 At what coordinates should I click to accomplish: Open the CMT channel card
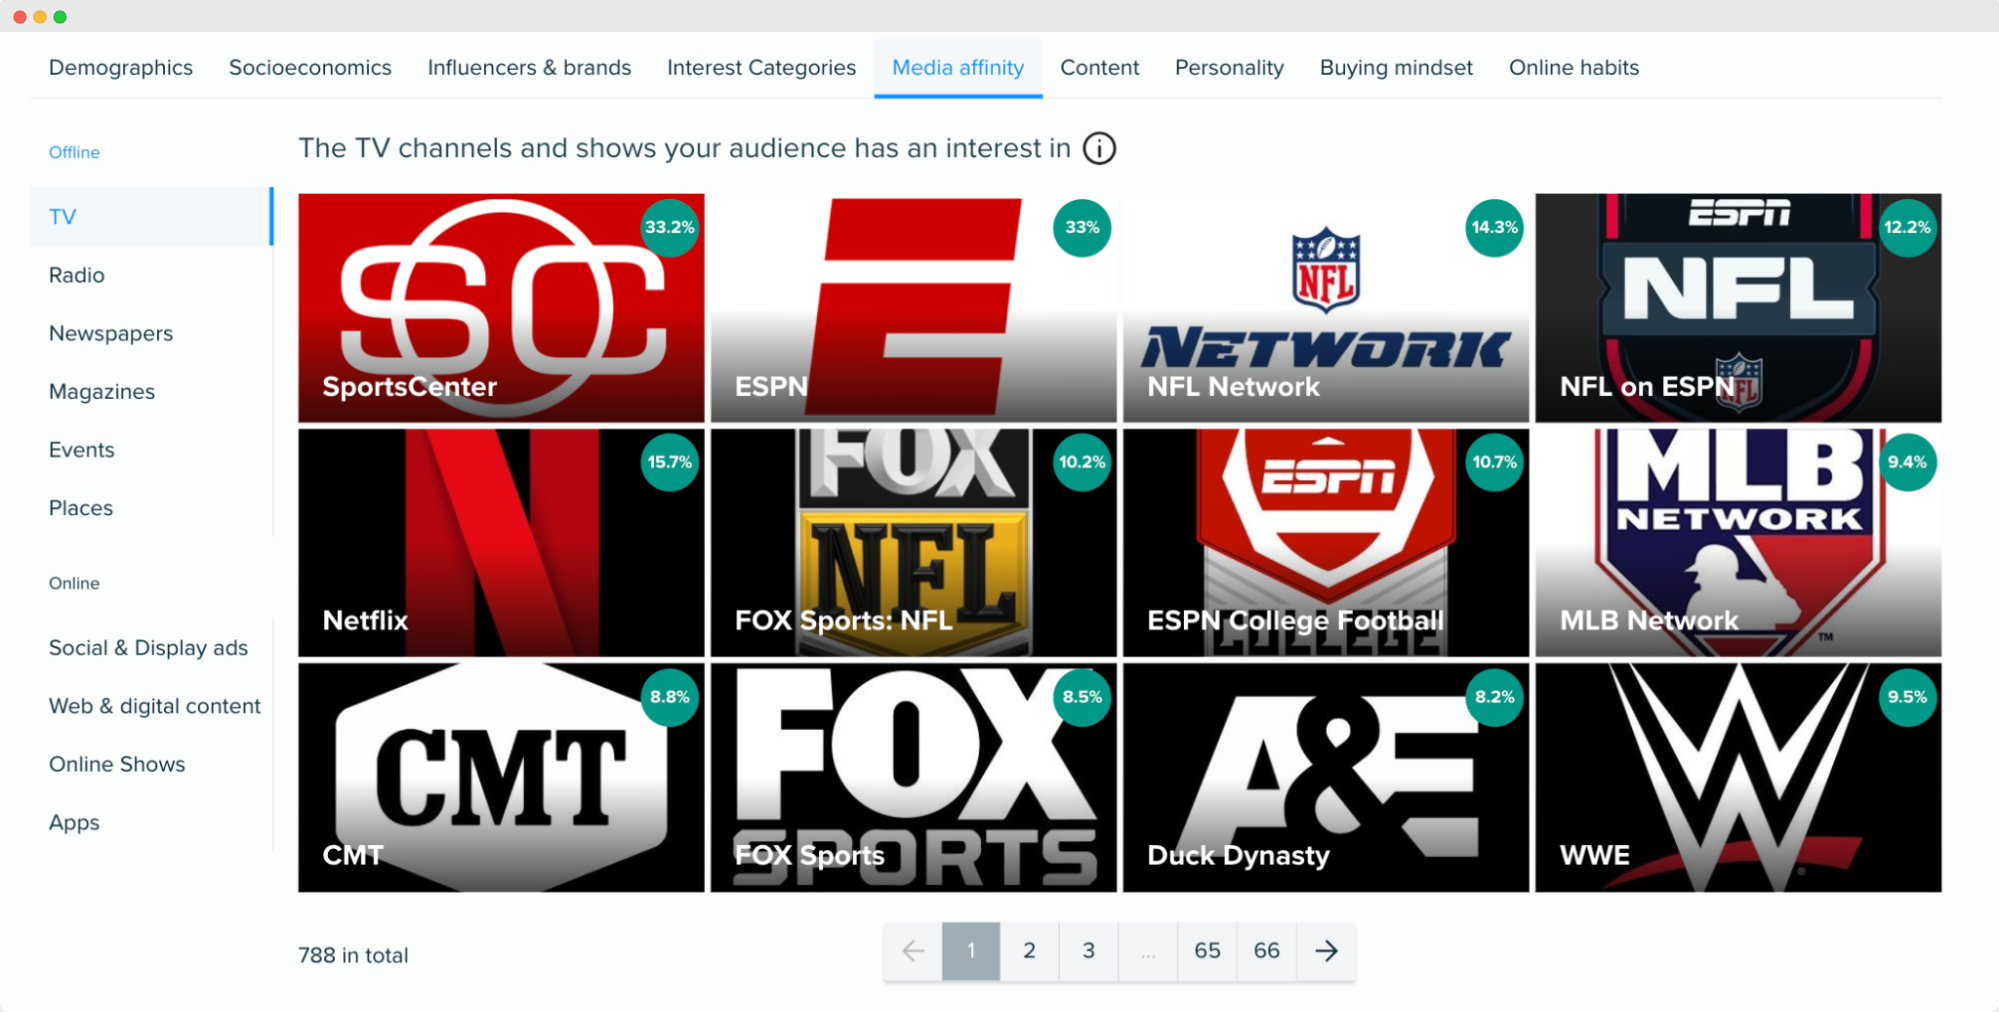[501, 778]
